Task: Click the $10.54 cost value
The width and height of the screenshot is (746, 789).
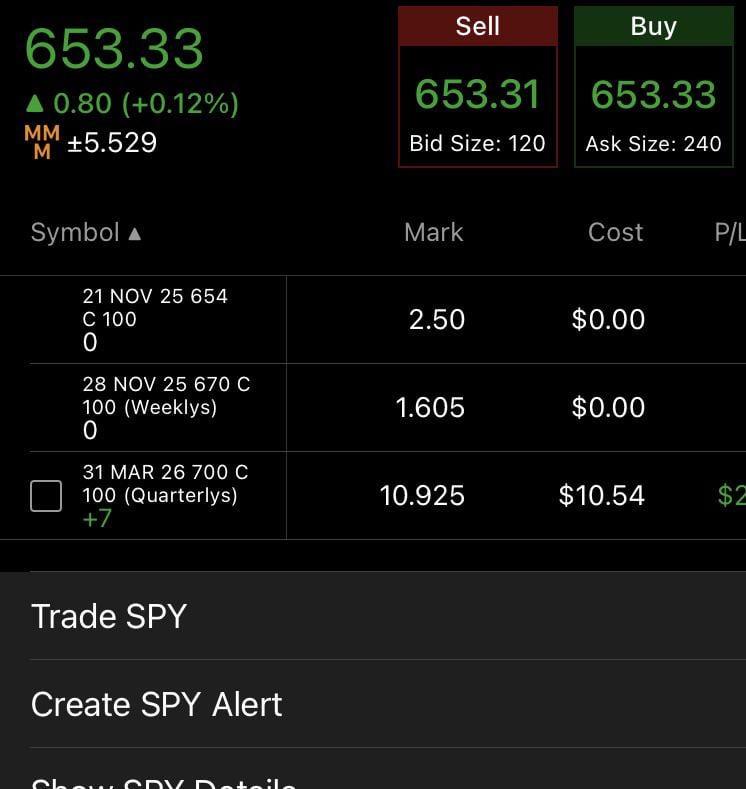Action: (602, 496)
